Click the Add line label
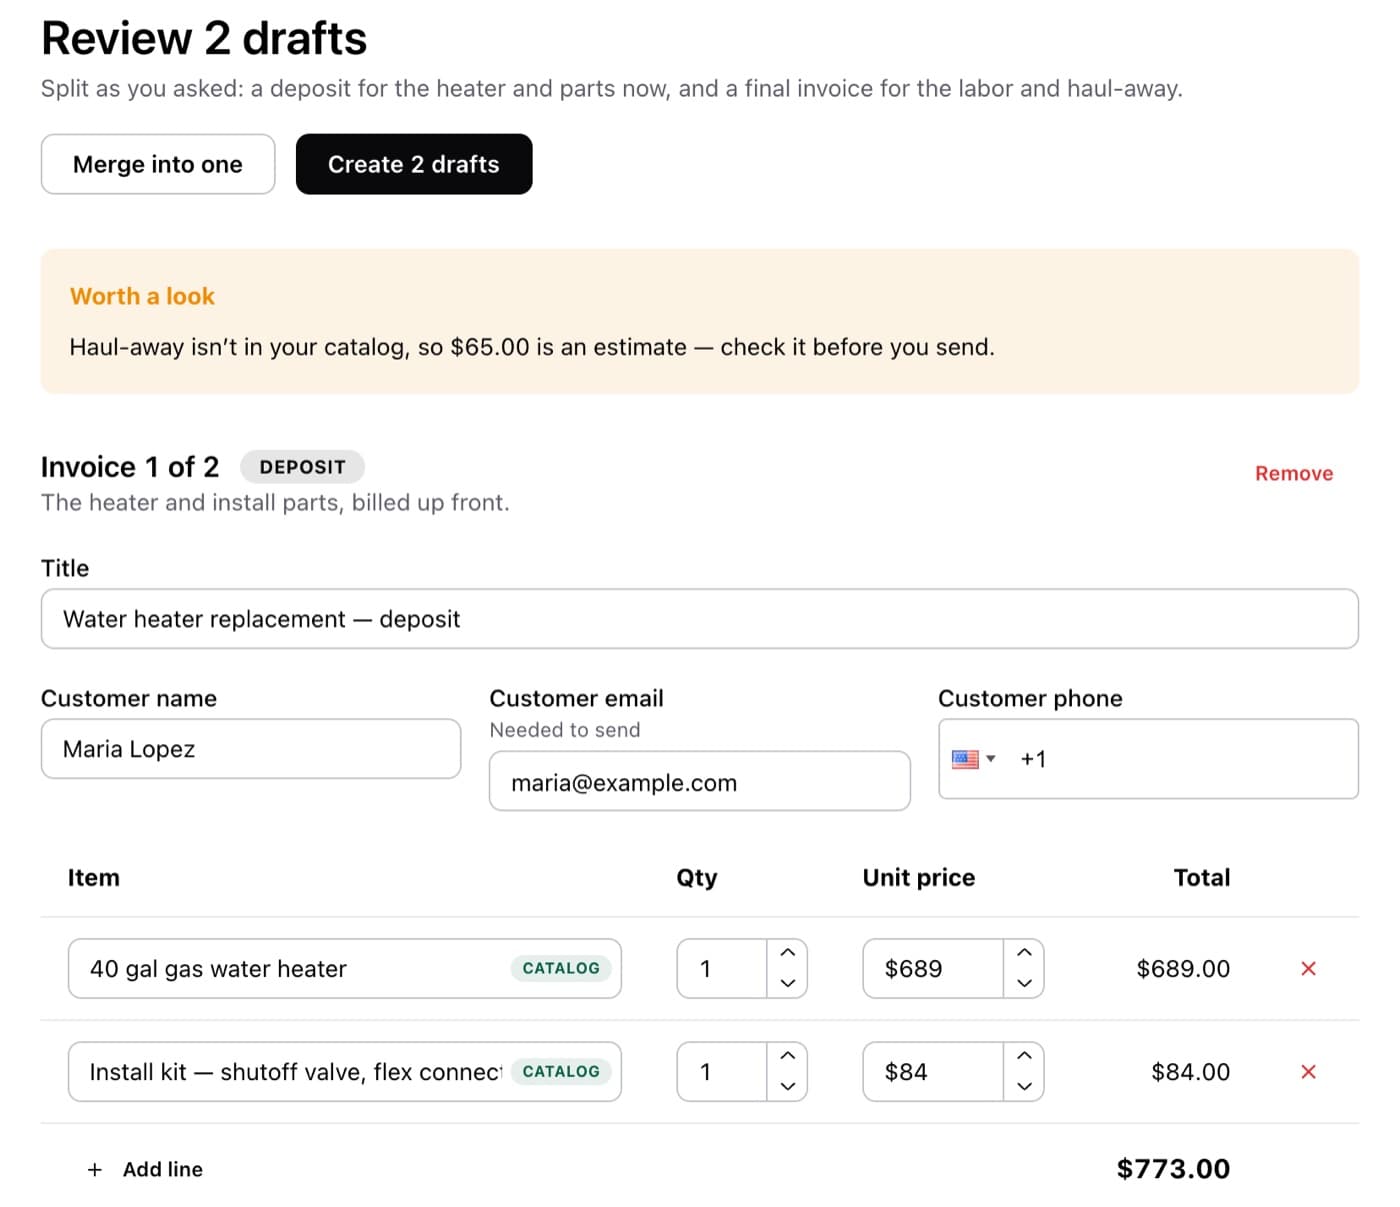The width and height of the screenshot is (1400, 1207). pyautogui.click(x=163, y=1169)
